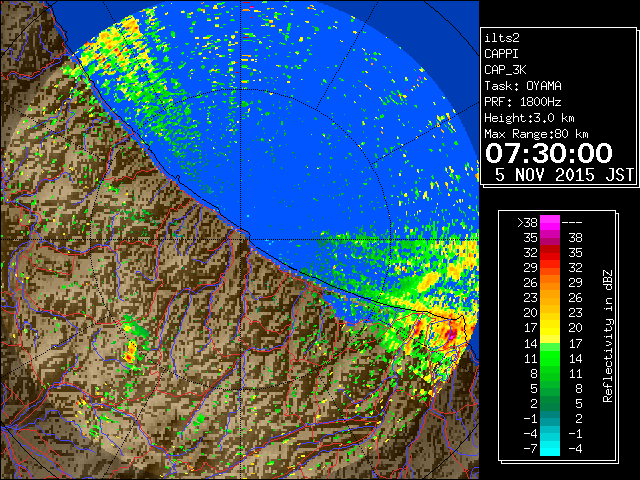Click the 'Max Range:80 km' line
The width and height of the screenshot is (640, 480).
click(x=536, y=134)
